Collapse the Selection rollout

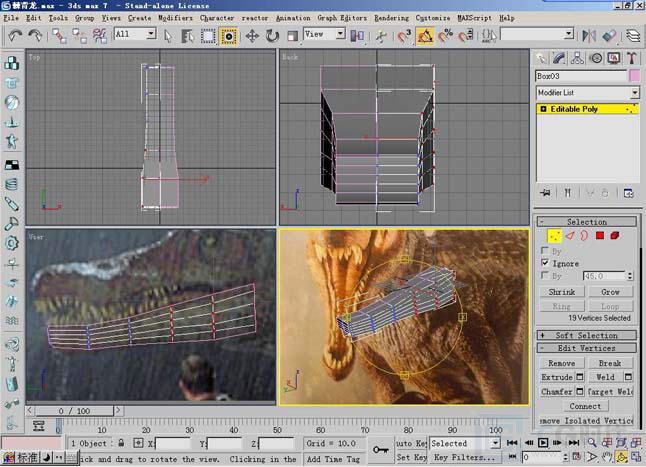[x=587, y=222]
